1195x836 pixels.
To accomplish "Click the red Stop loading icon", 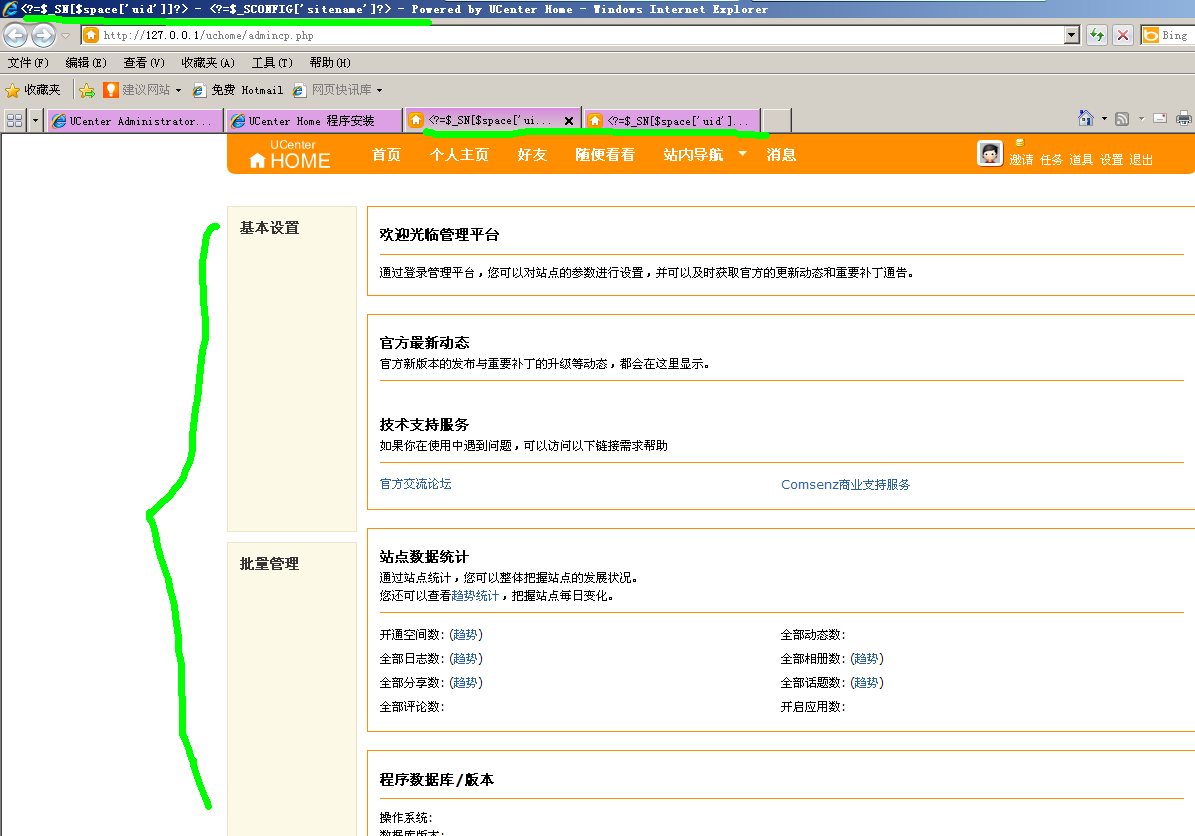I will click(1123, 35).
